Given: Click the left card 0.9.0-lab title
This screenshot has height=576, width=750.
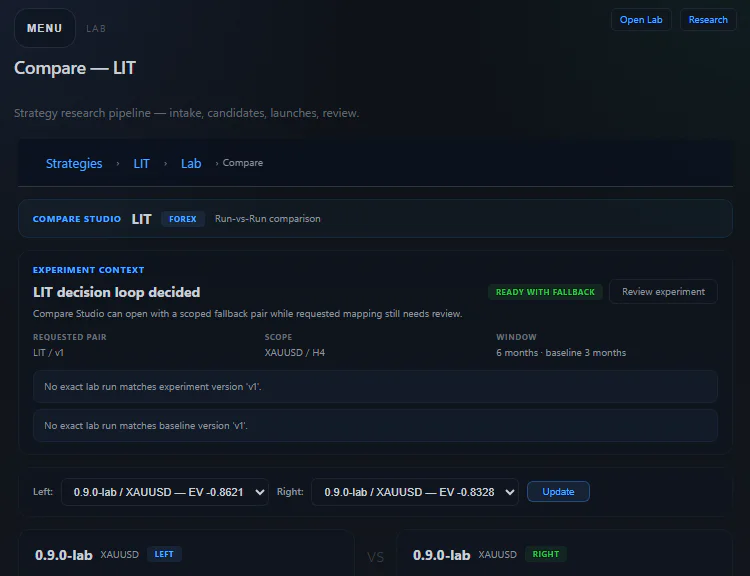Looking at the screenshot, I should coord(64,555).
